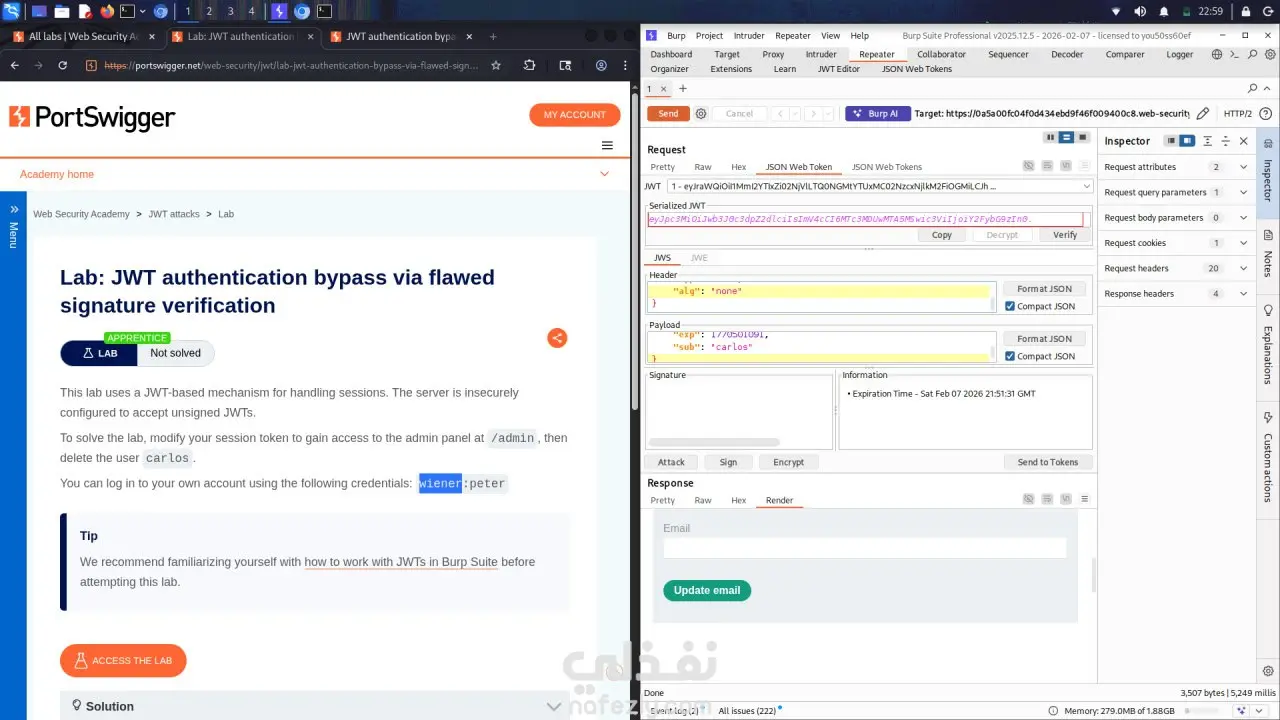Open the volume control in system tray
This screenshot has height=720, width=1280.
click(x=1141, y=11)
